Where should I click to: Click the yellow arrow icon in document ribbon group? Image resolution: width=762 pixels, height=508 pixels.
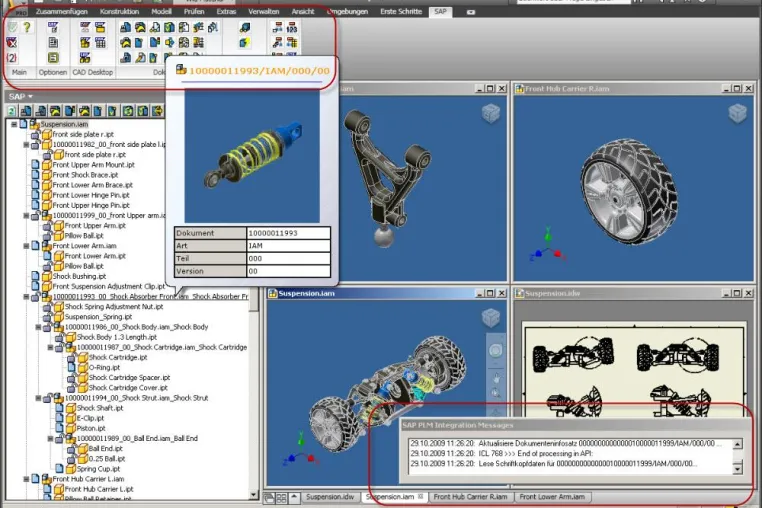(x=169, y=43)
